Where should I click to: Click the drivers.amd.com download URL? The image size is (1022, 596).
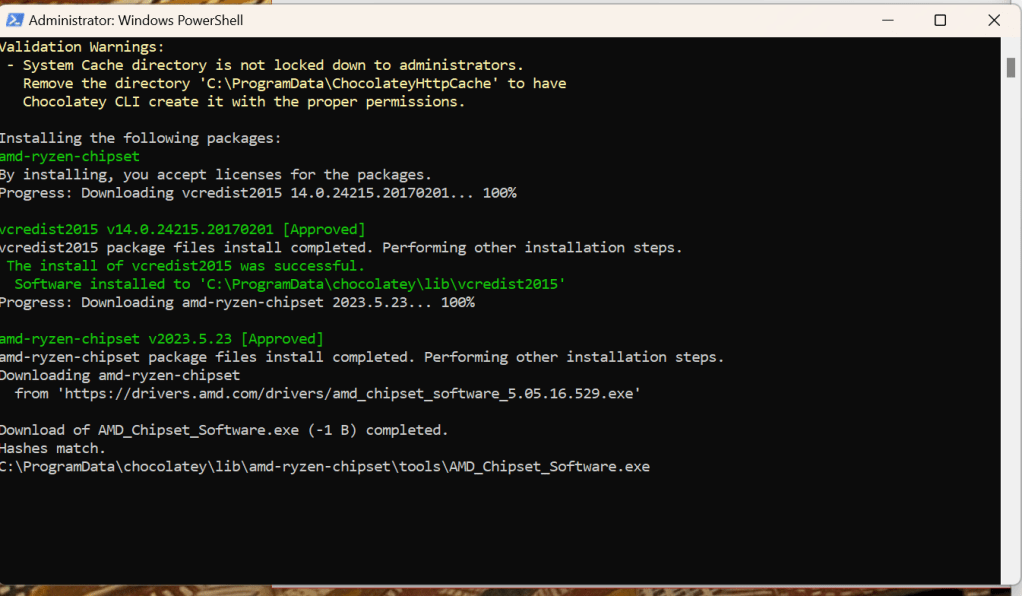pos(349,394)
